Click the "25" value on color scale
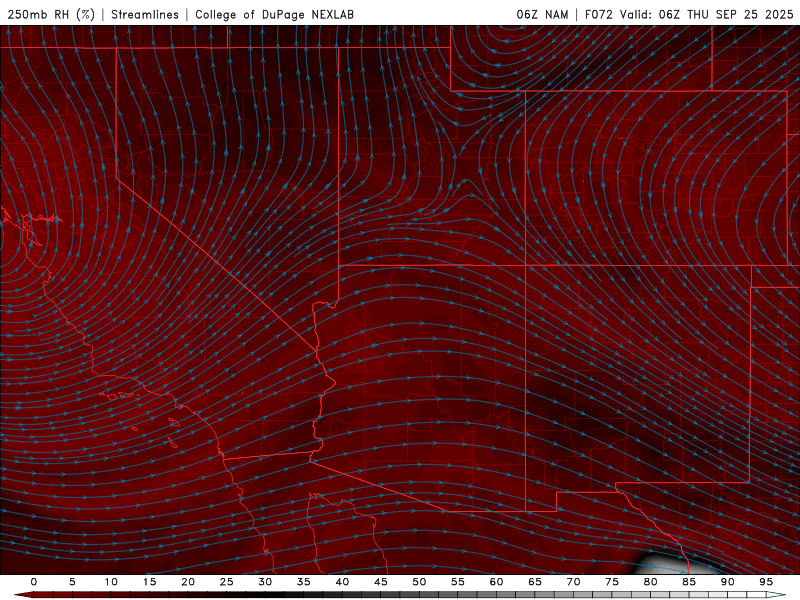The width and height of the screenshot is (800, 600). [x=227, y=582]
